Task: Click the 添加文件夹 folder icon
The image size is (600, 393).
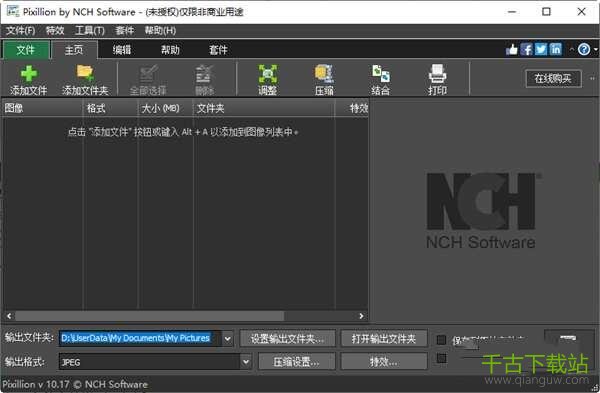Action: (85, 73)
